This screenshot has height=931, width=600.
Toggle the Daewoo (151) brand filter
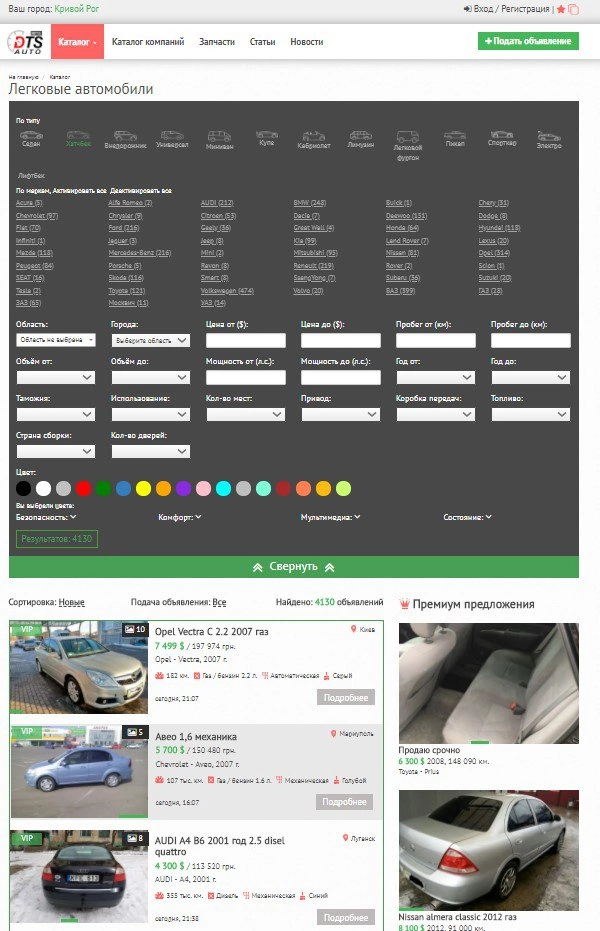(406, 216)
